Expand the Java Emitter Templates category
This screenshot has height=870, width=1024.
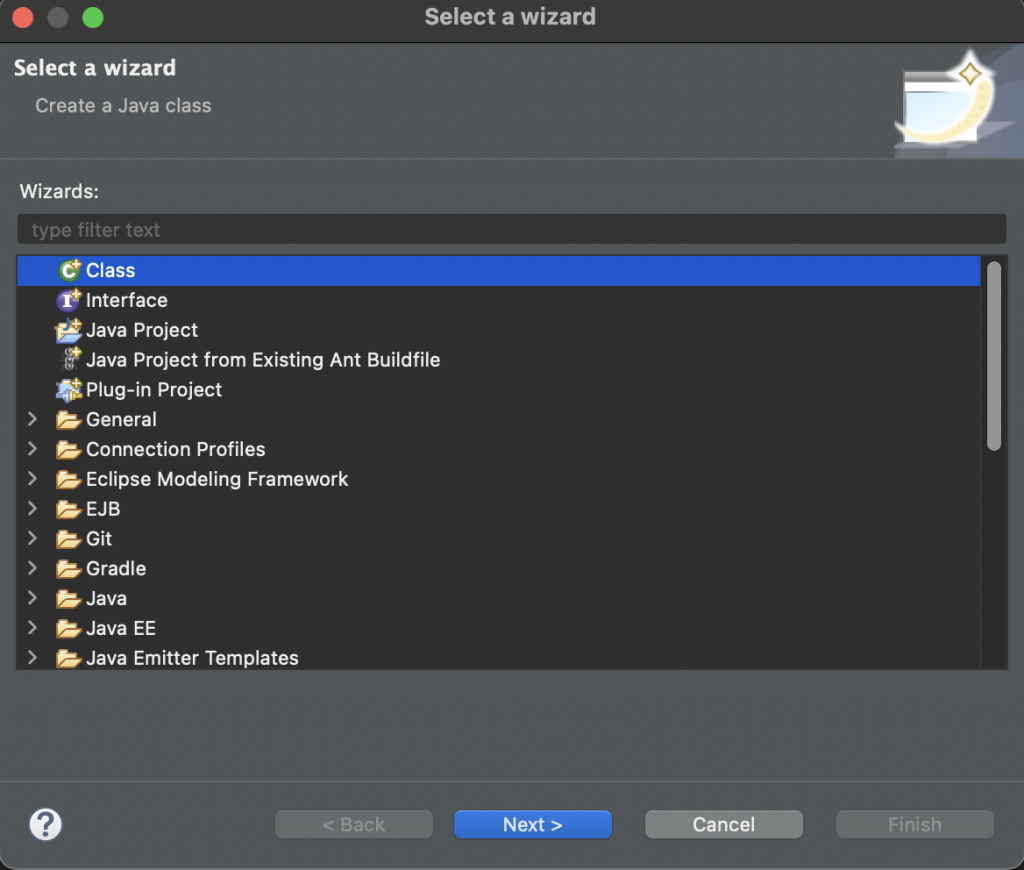click(32, 658)
